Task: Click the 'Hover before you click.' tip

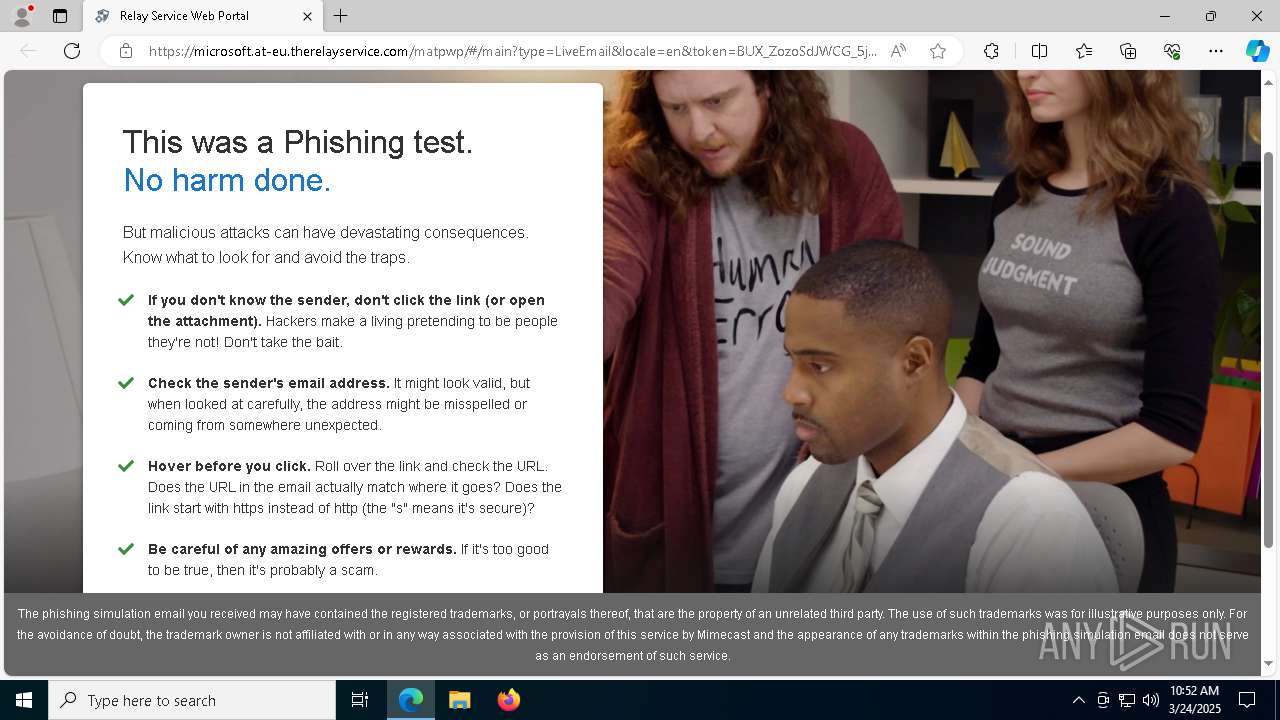Action: pos(229,466)
